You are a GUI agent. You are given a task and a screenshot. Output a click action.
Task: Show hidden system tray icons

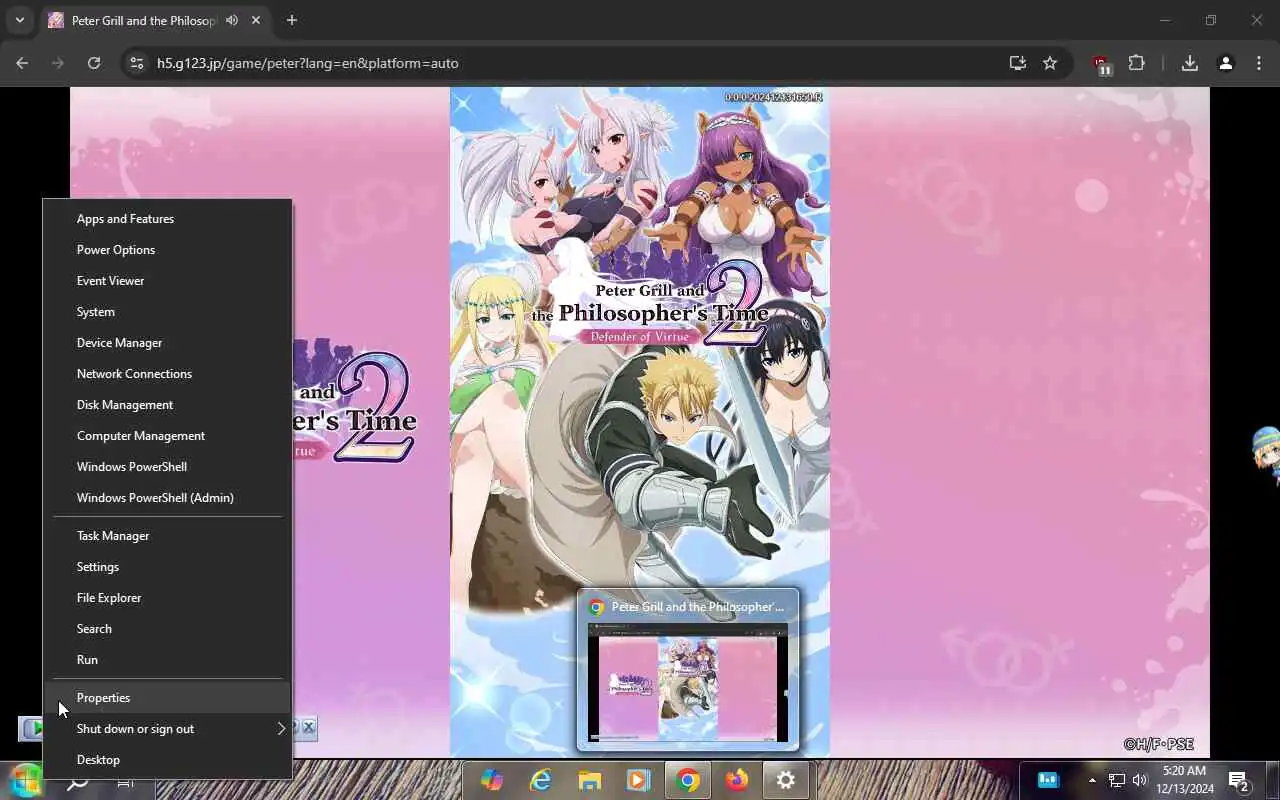1092,780
